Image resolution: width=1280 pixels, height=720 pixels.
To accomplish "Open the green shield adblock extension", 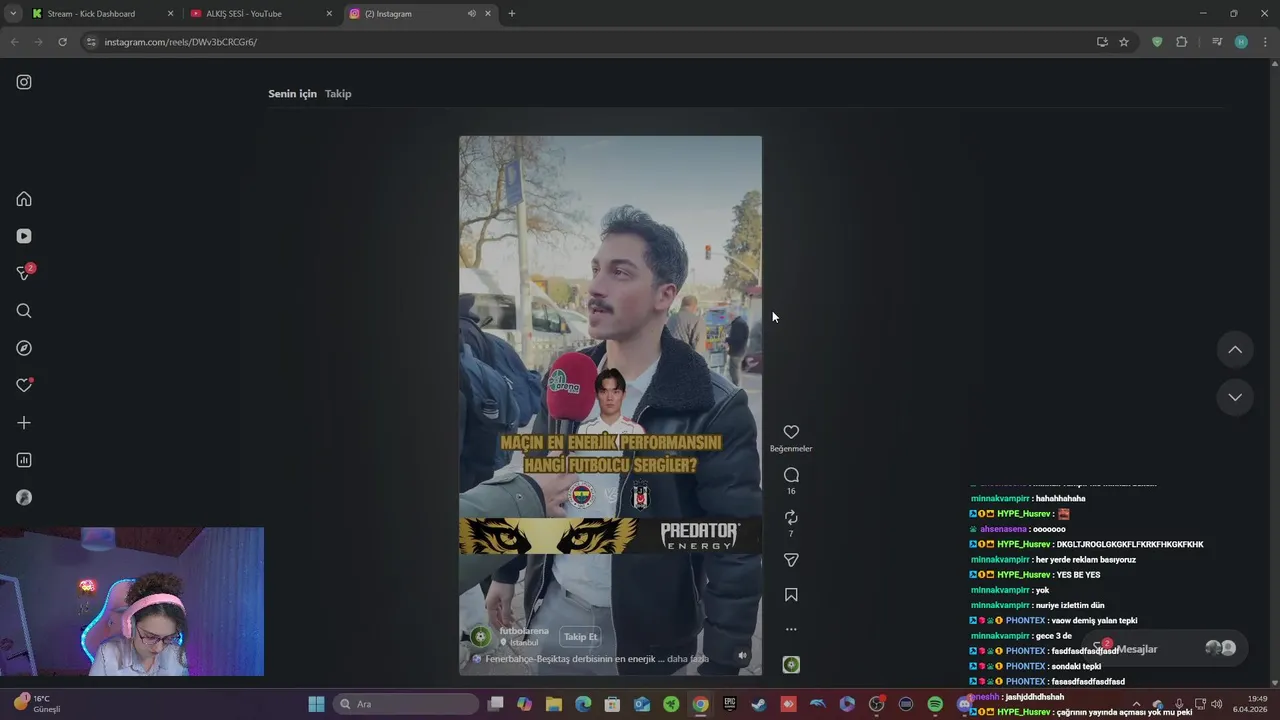I will 1157,42.
